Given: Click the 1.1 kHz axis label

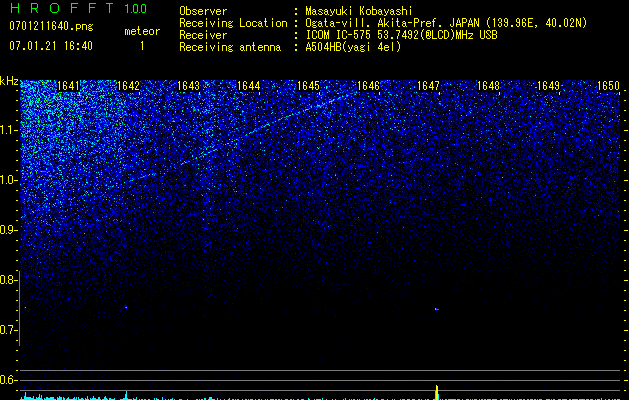Looking at the screenshot, I should click(9, 130).
